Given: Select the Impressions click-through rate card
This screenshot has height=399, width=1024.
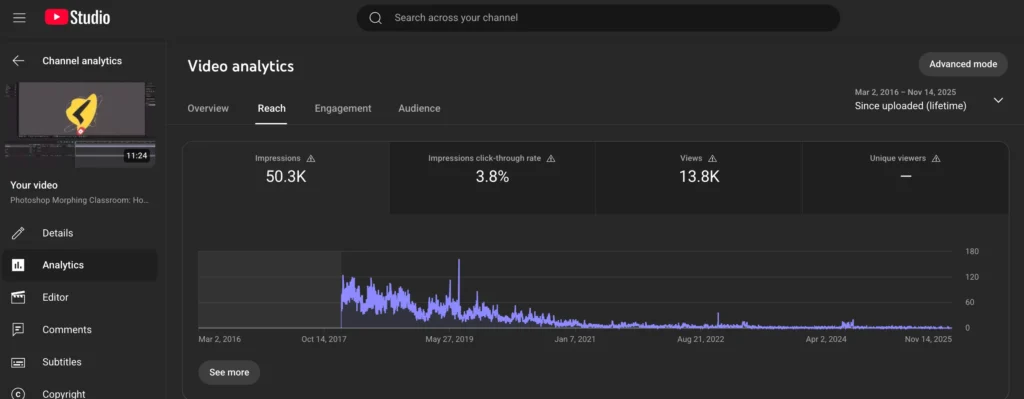Looking at the screenshot, I should (x=492, y=178).
